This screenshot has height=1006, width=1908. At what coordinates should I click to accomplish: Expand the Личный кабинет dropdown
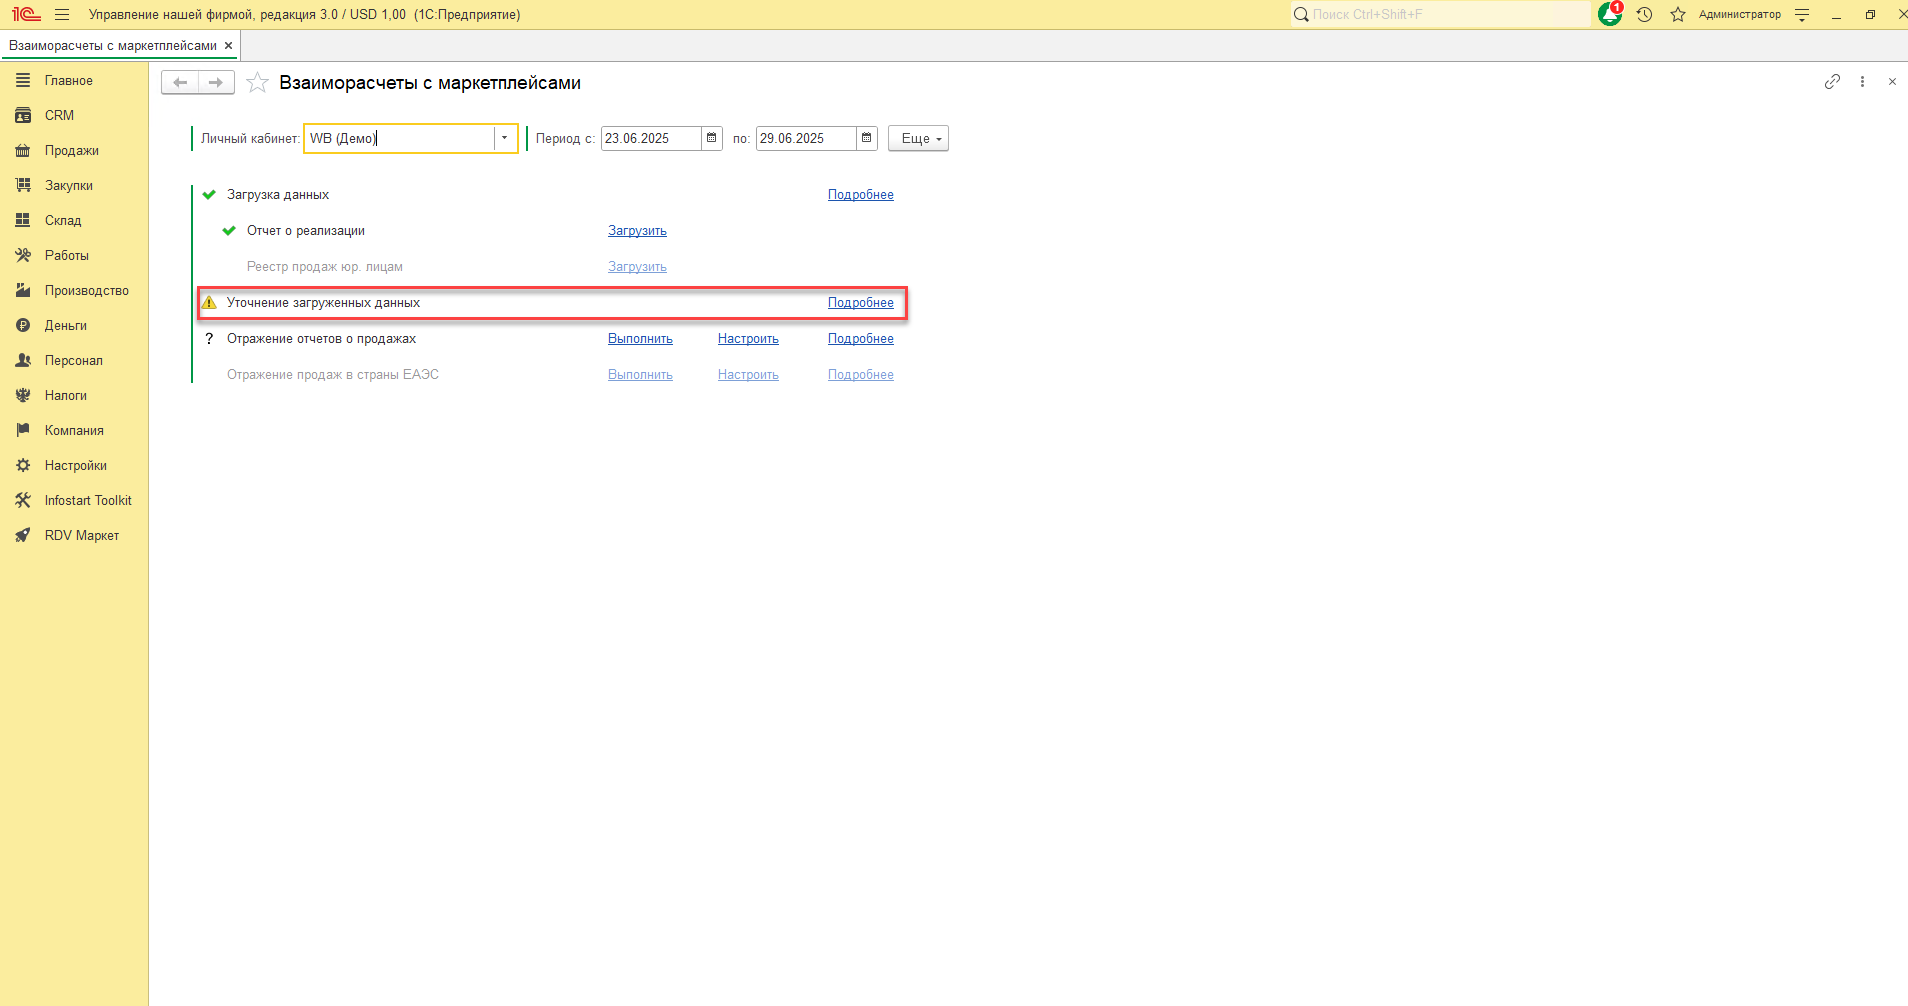(x=505, y=138)
